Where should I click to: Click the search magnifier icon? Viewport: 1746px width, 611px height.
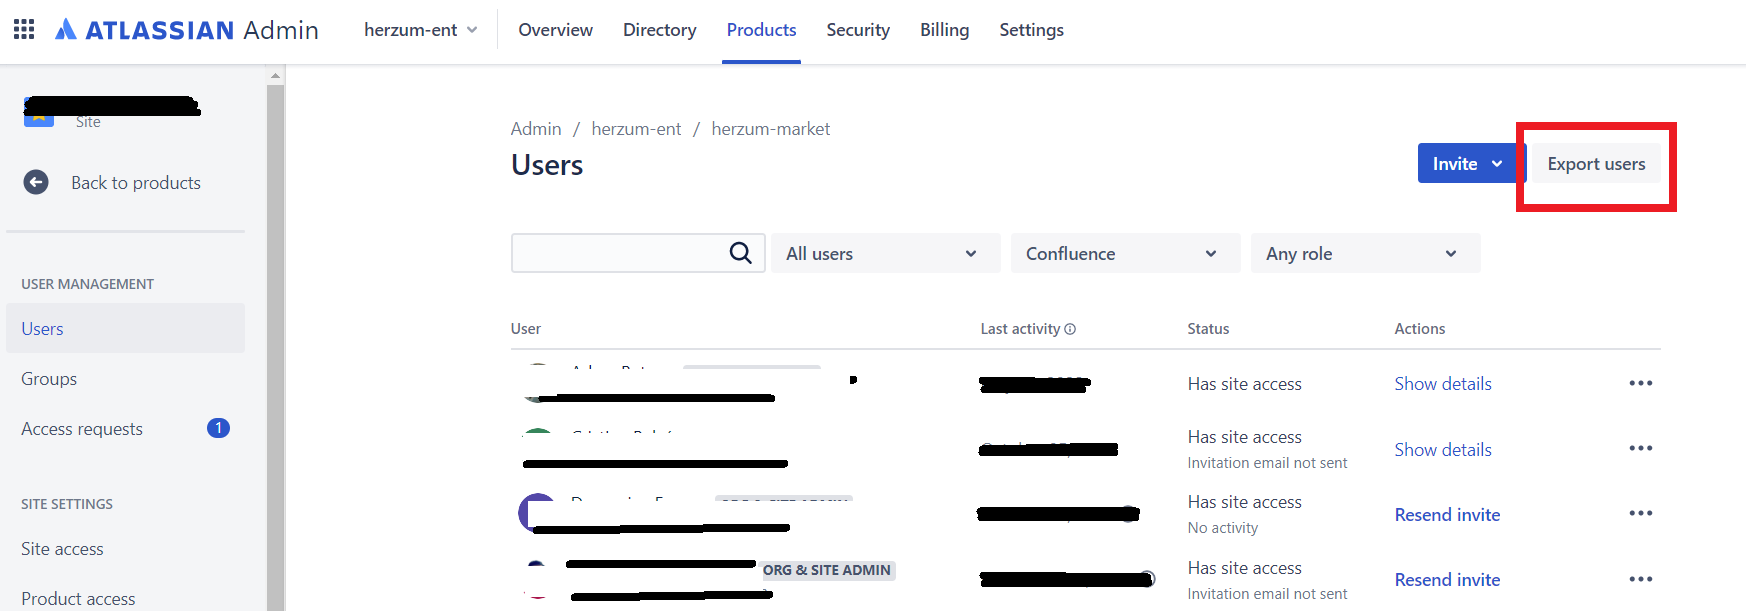point(740,253)
